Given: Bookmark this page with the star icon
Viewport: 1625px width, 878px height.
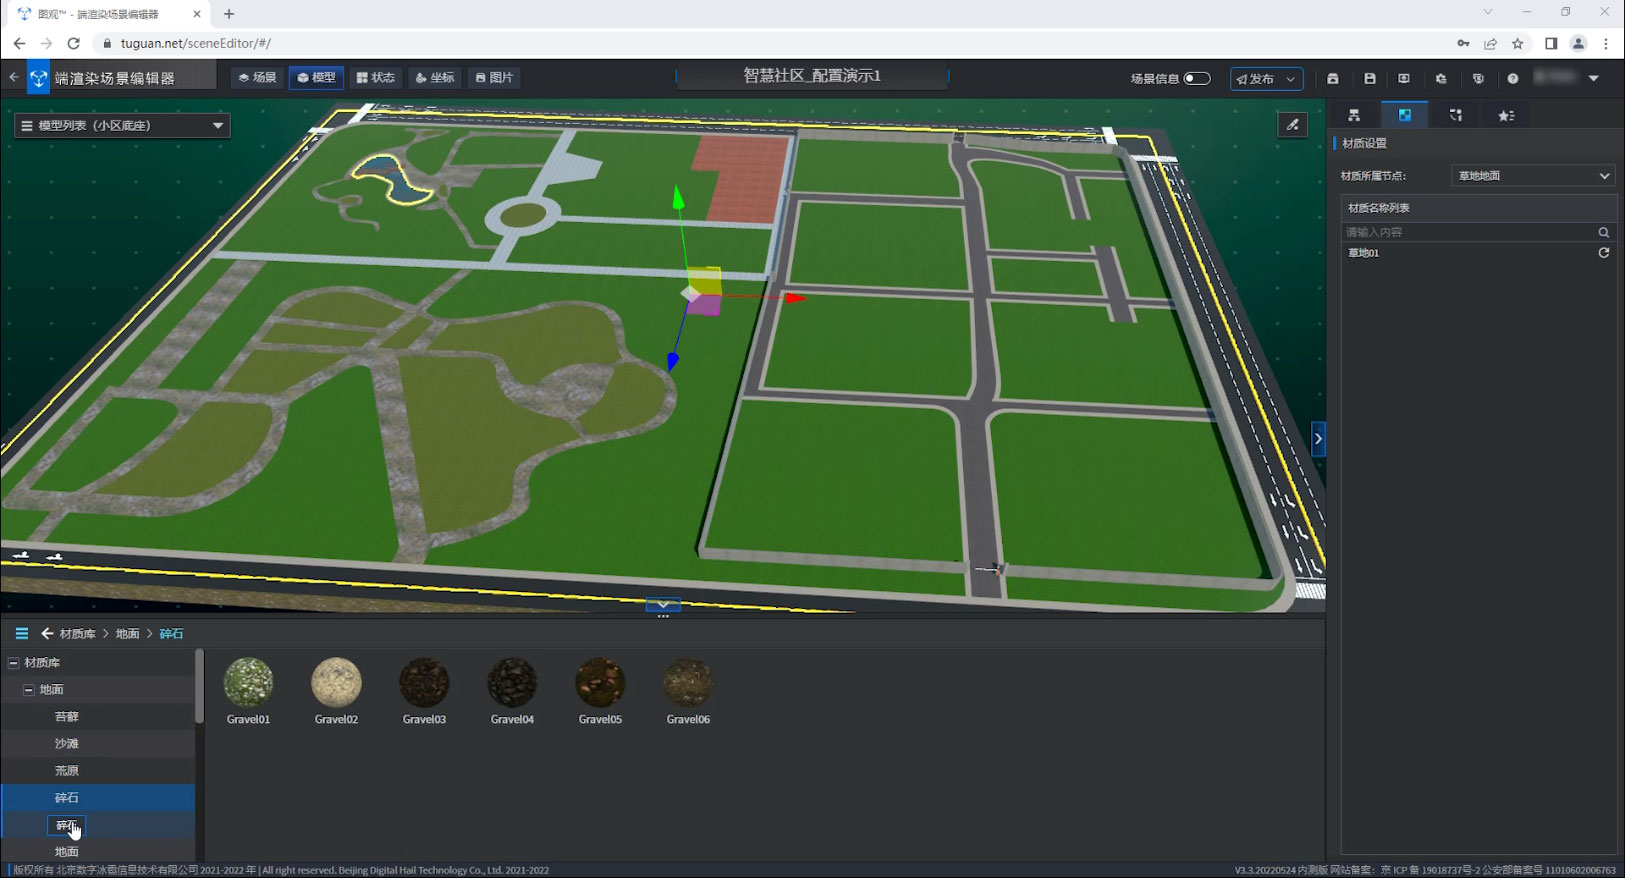Looking at the screenshot, I should point(1518,43).
